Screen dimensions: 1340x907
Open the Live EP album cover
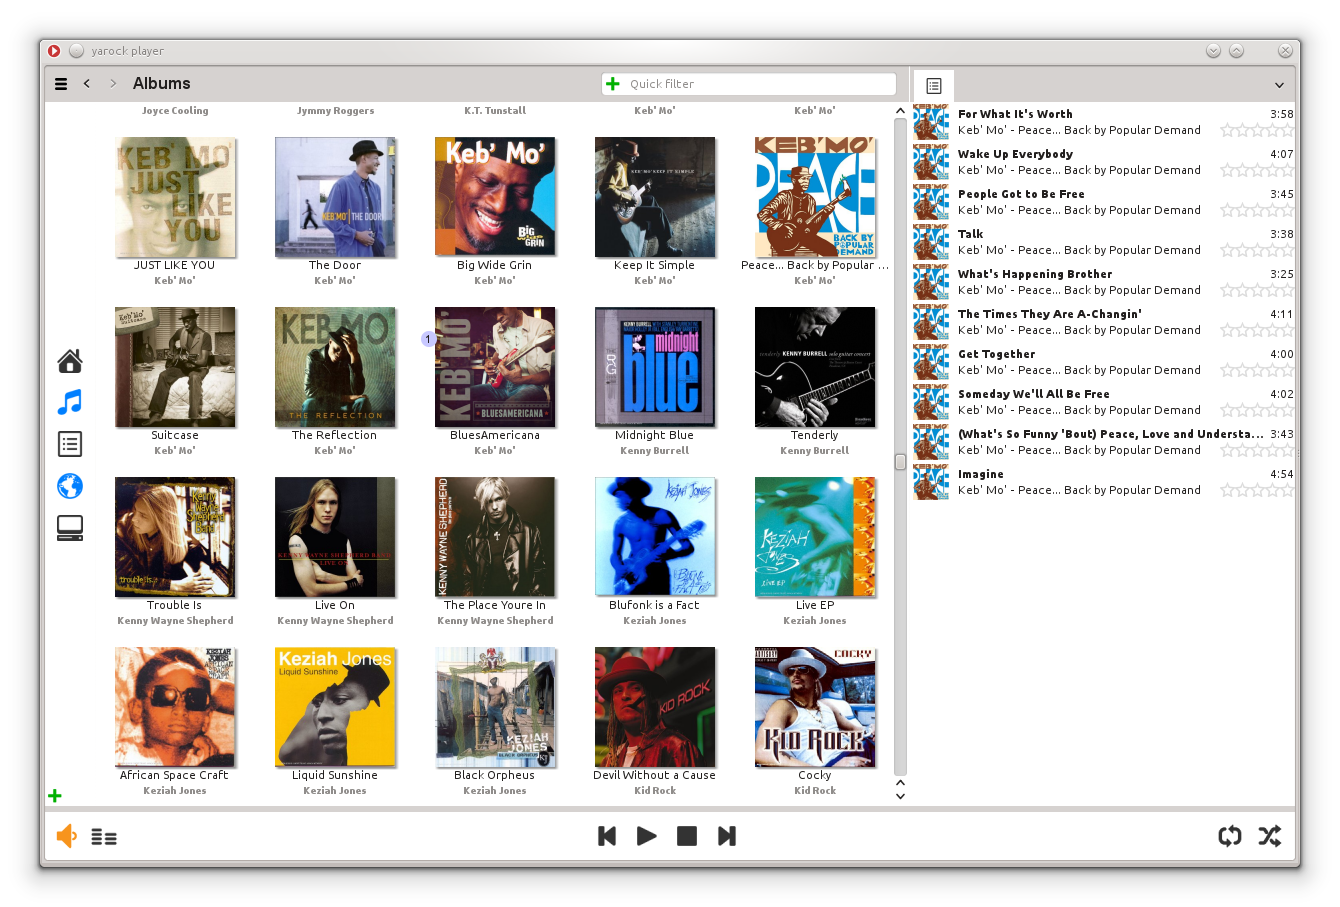coord(815,537)
